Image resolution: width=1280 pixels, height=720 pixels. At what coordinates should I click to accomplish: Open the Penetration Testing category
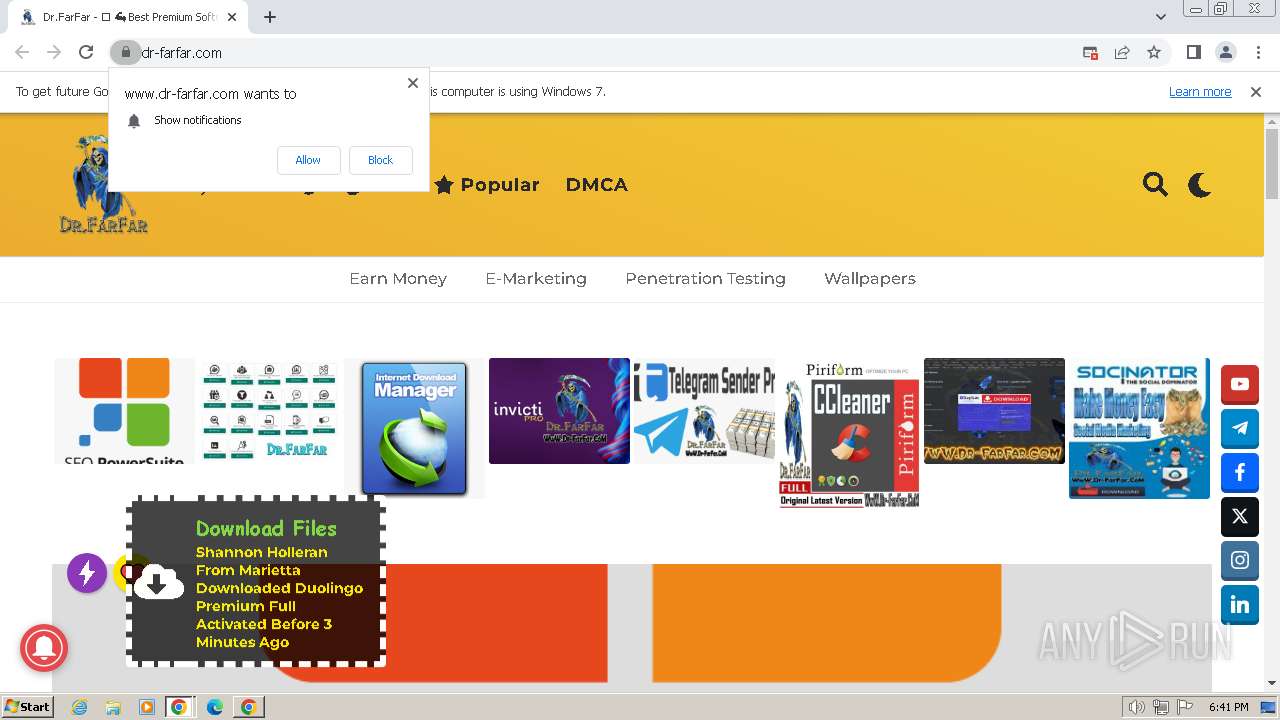coord(705,278)
